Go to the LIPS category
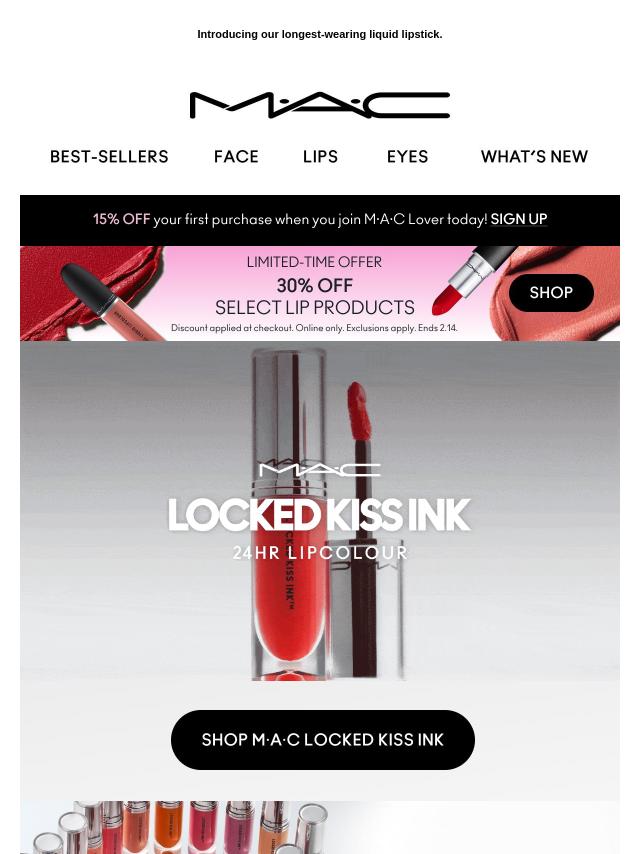This screenshot has width=640, height=854. [x=320, y=157]
